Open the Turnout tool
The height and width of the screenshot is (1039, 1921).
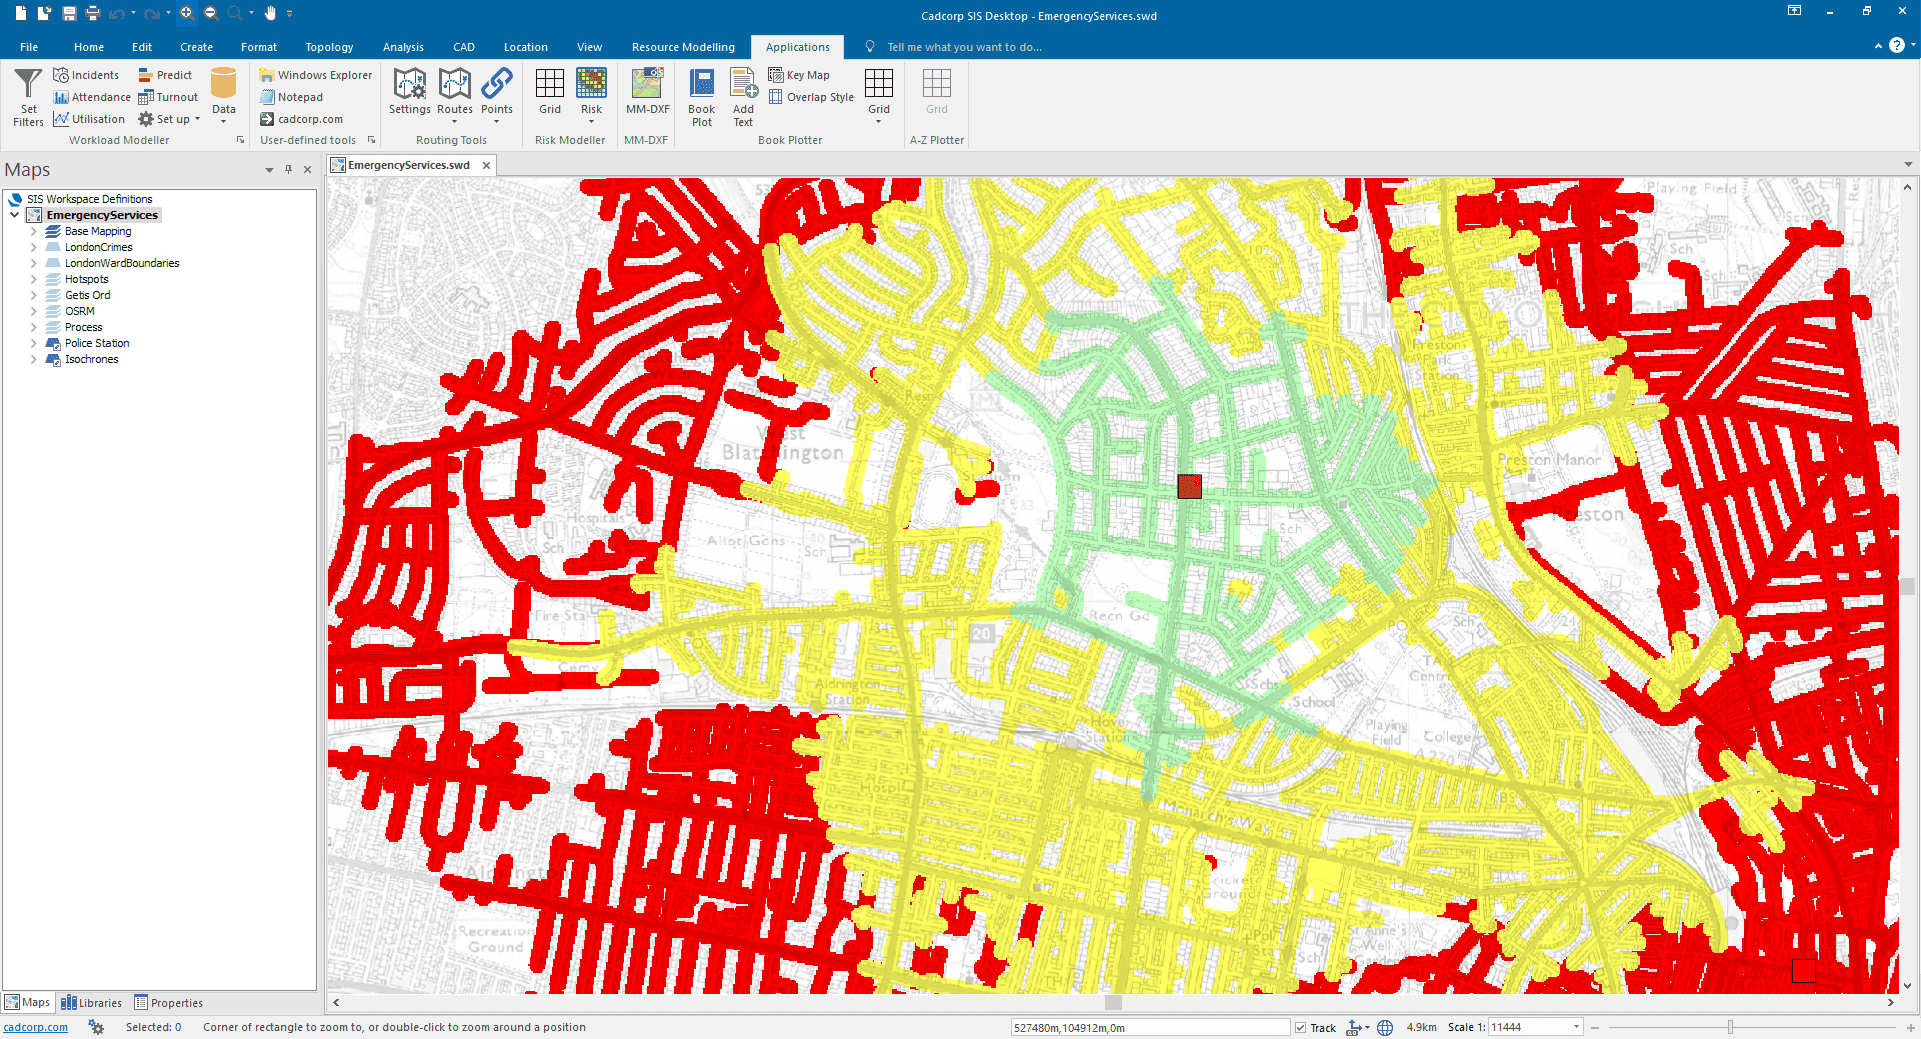pos(168,97)
